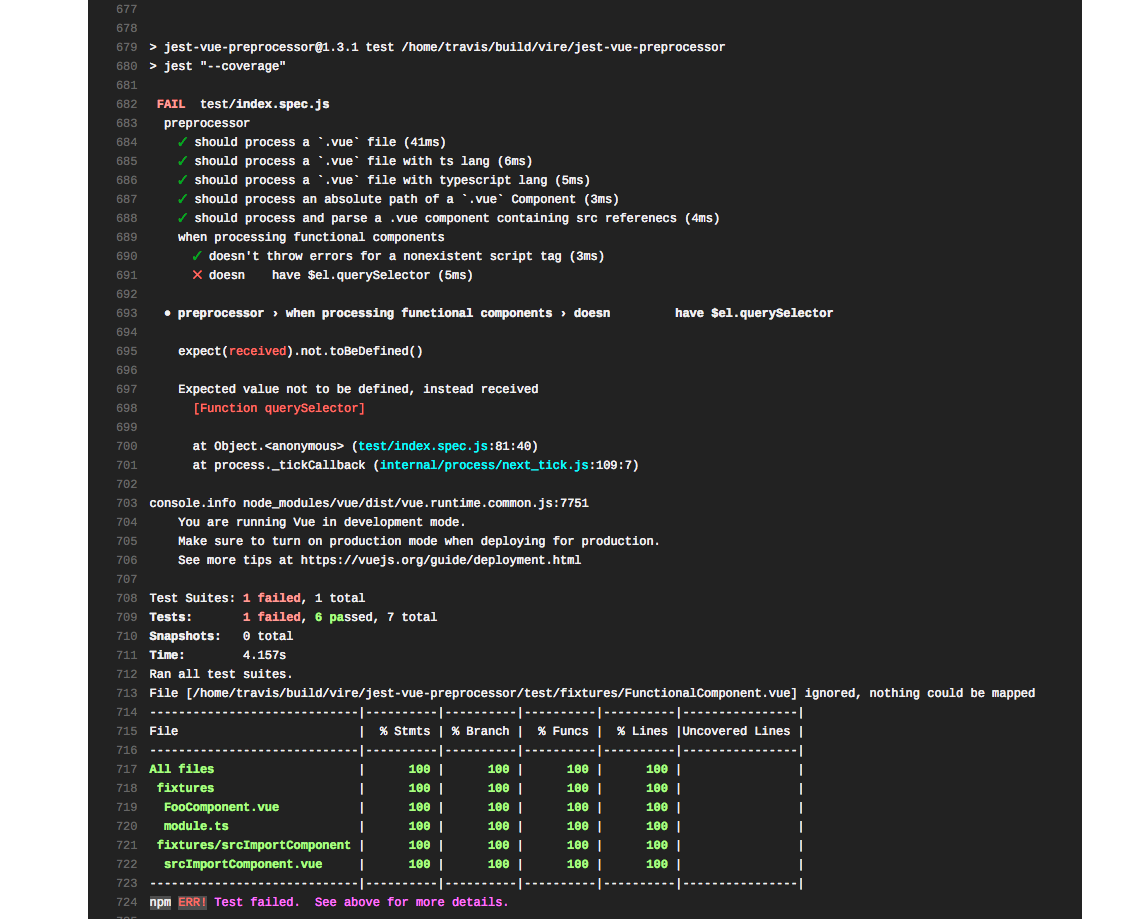Click 'srcImportComponent.vue' coverage row
Viewport: 1138px width, 919px height.
(x=243, y=864)
